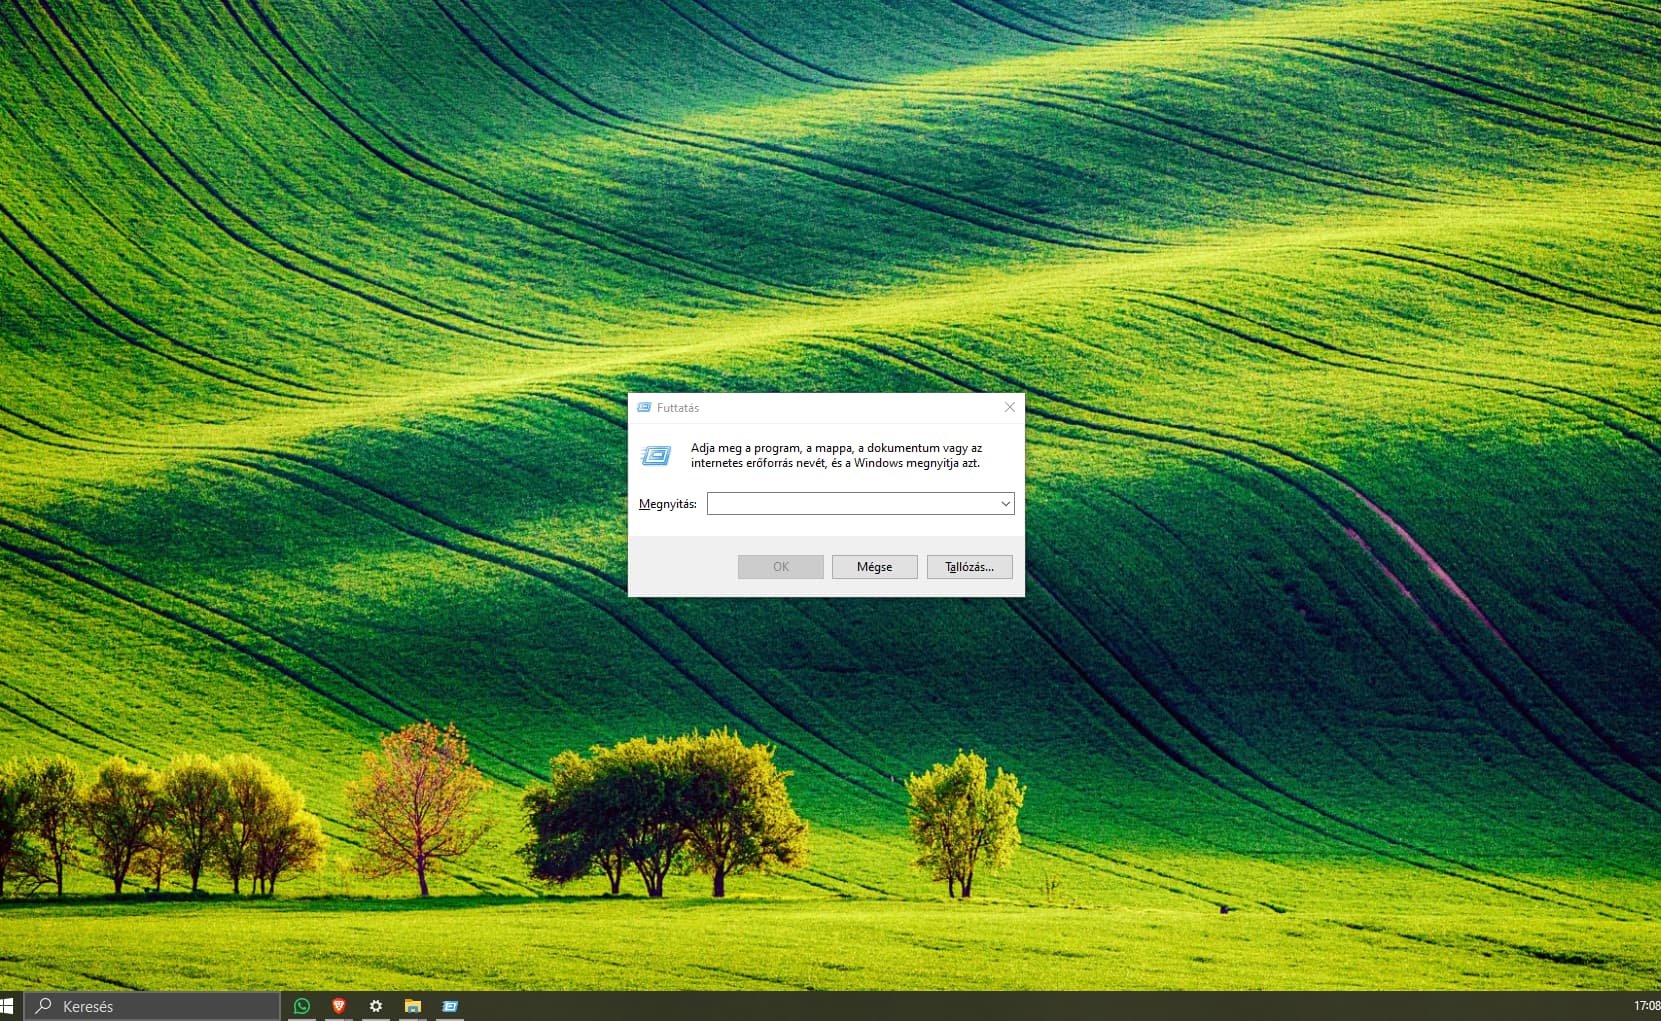Click the magnifier icon in taskbar search
The width and height of the screenshot is (1661, 1021).
tap(43, 1006)
